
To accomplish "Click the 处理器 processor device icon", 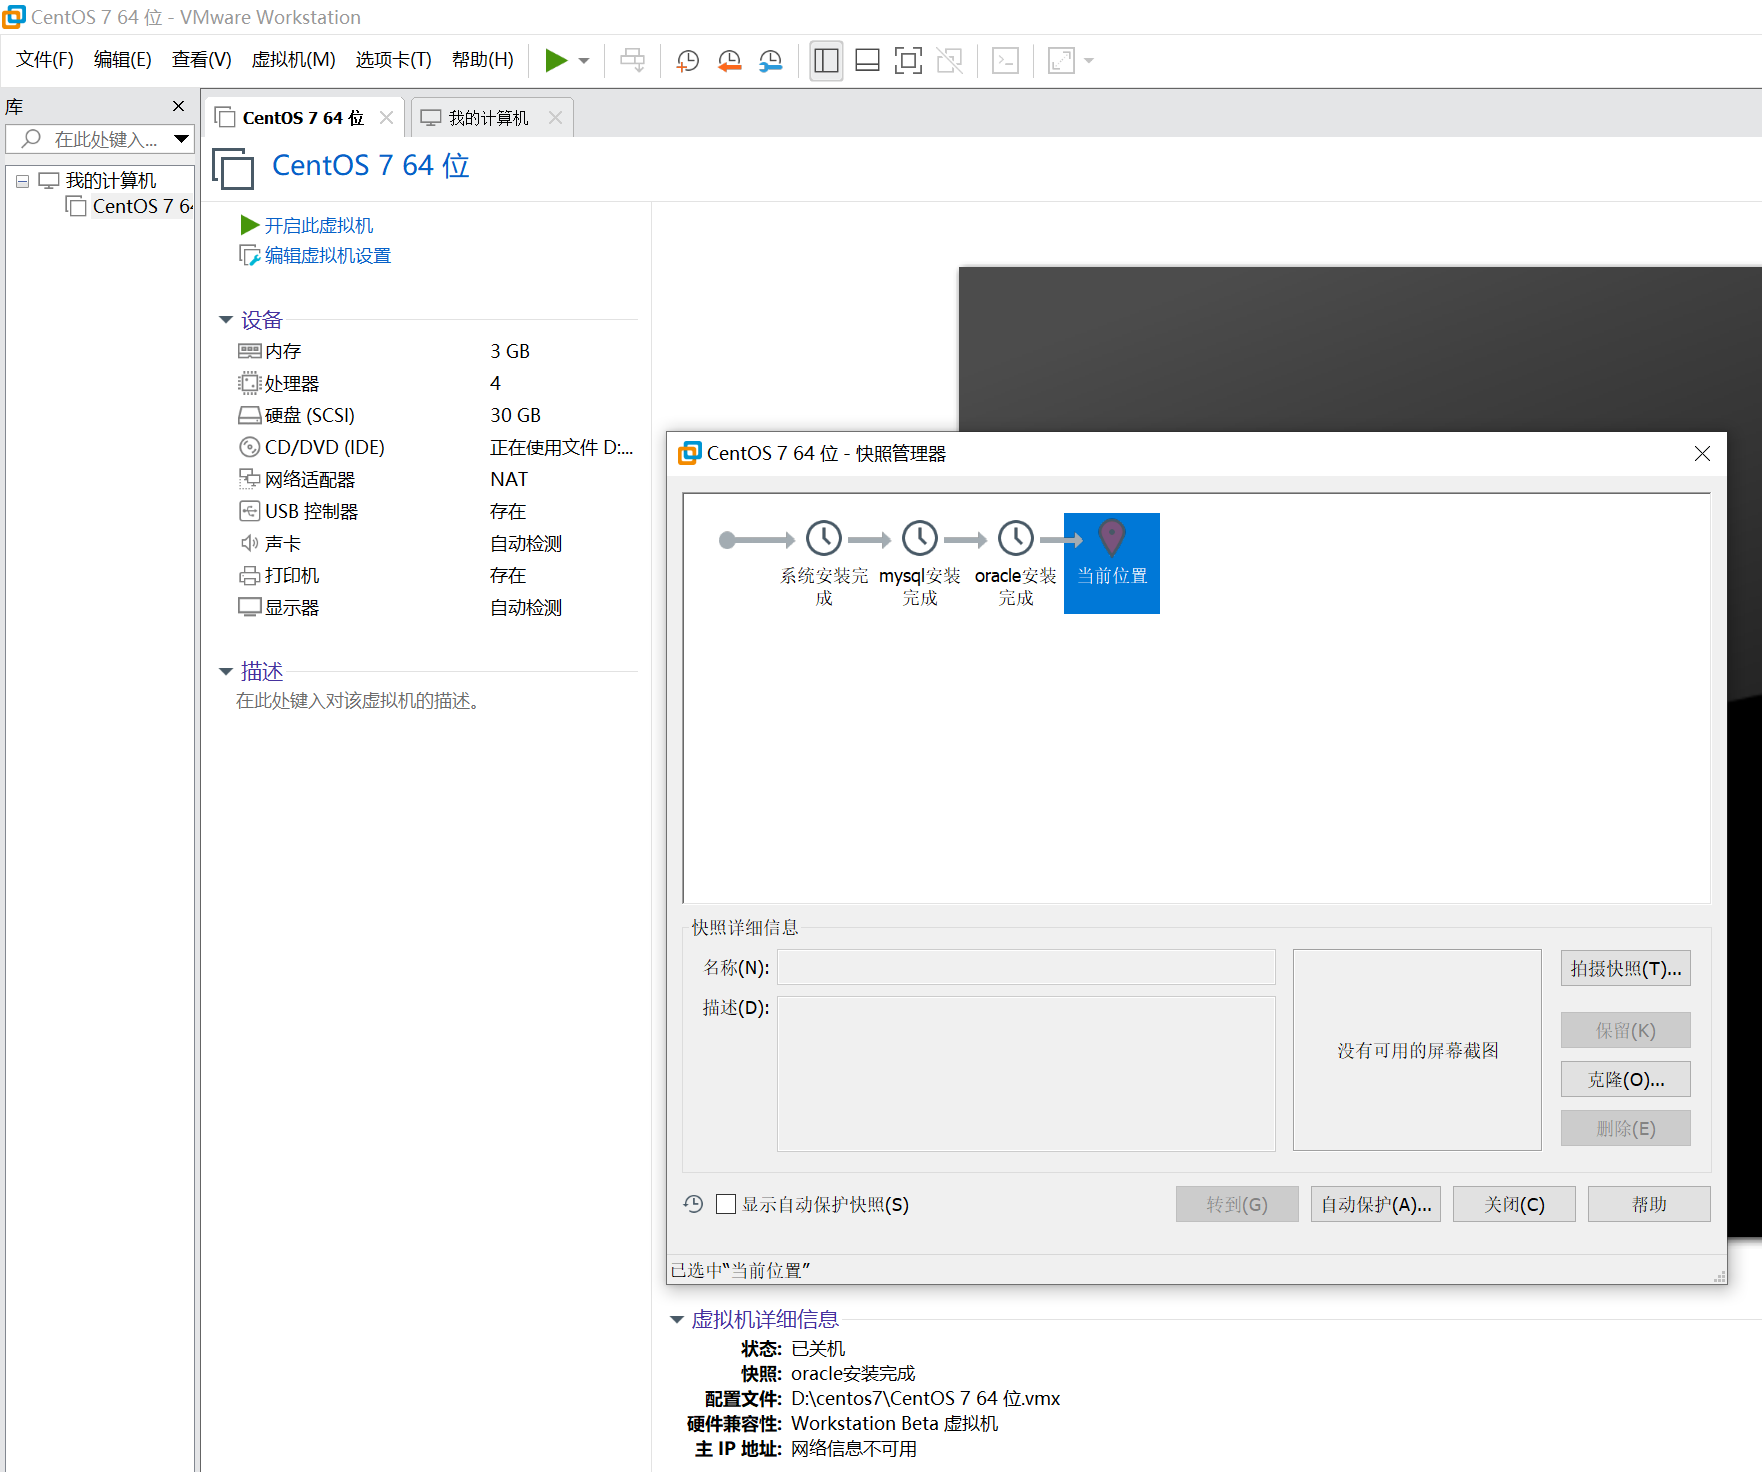I will (249, 383).
